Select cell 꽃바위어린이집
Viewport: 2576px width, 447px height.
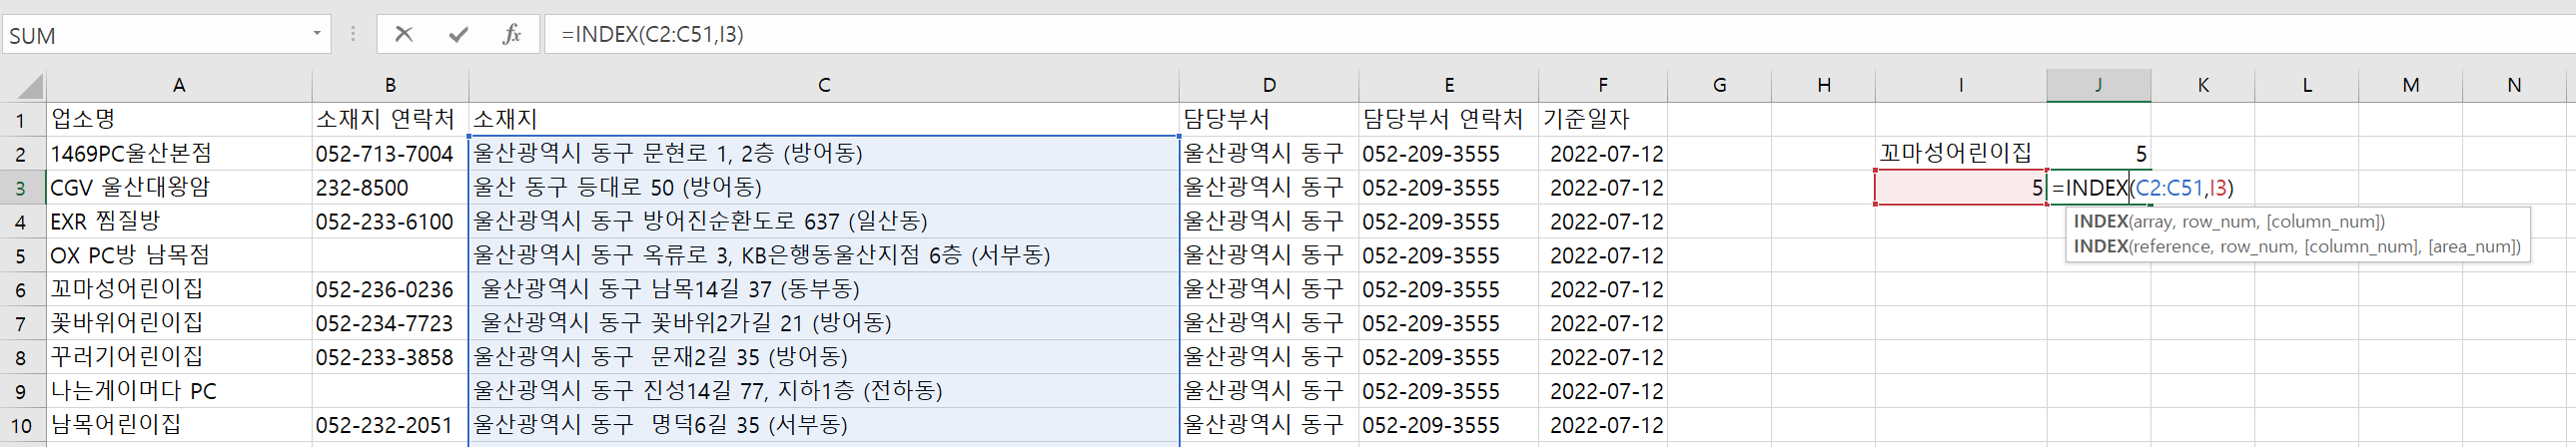tap(179, 323)
